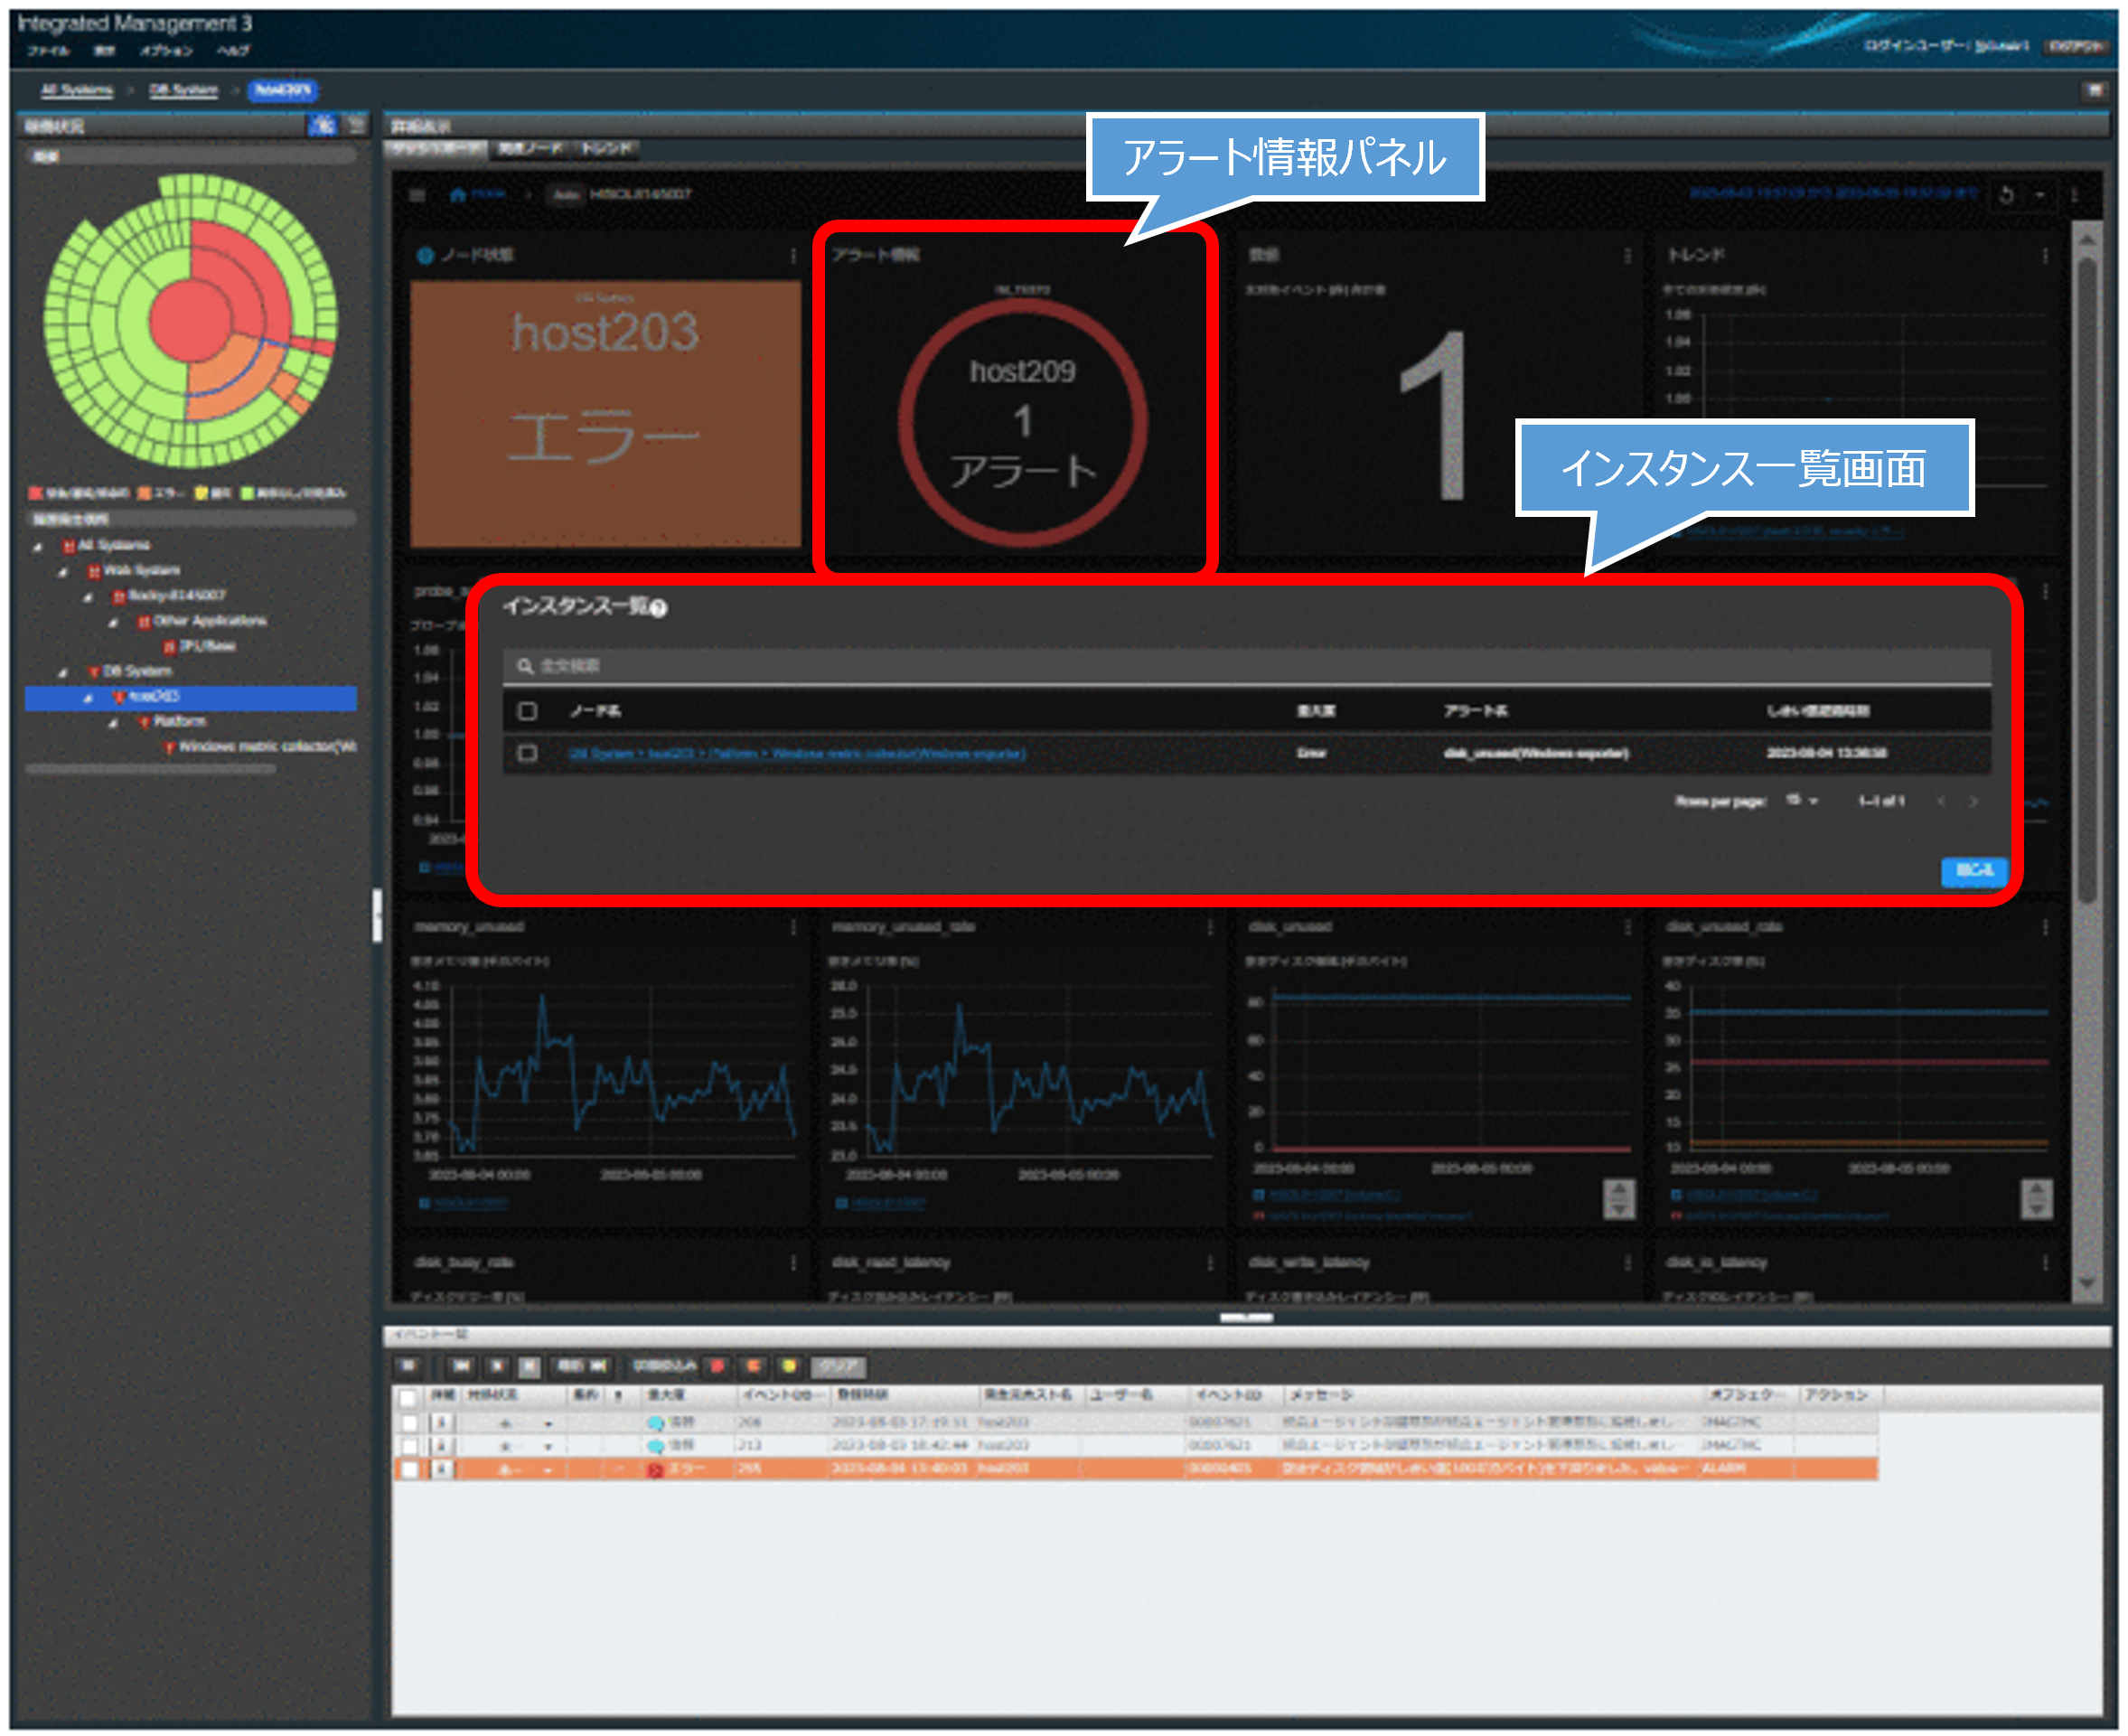
Task: Open disk_unused_rate panel three-dot menu
Action: 2046,928
